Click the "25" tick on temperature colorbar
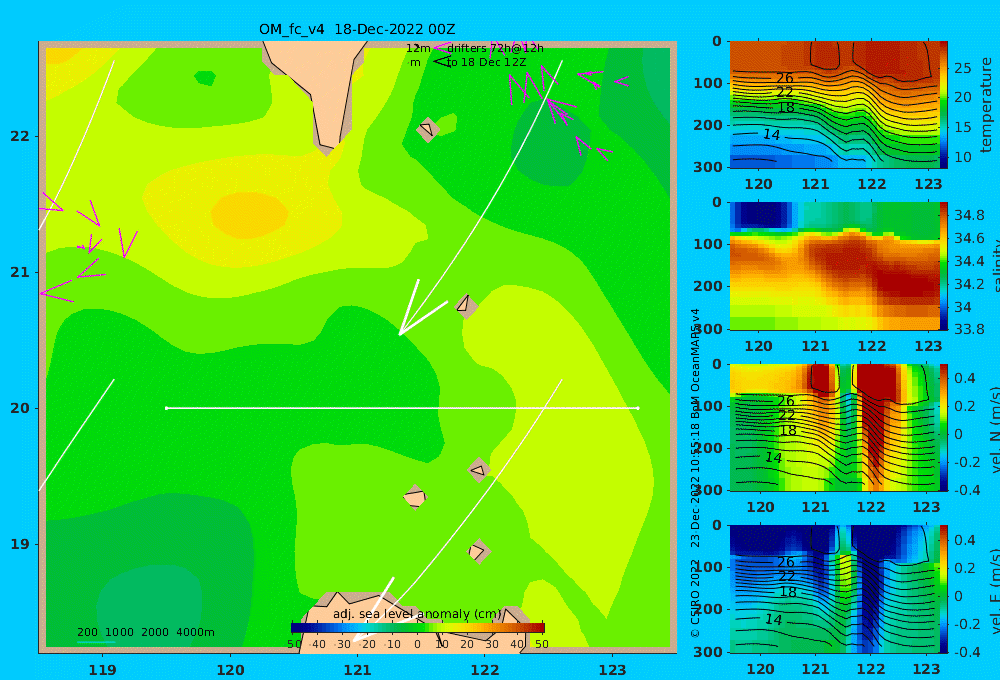 [963, 68]
